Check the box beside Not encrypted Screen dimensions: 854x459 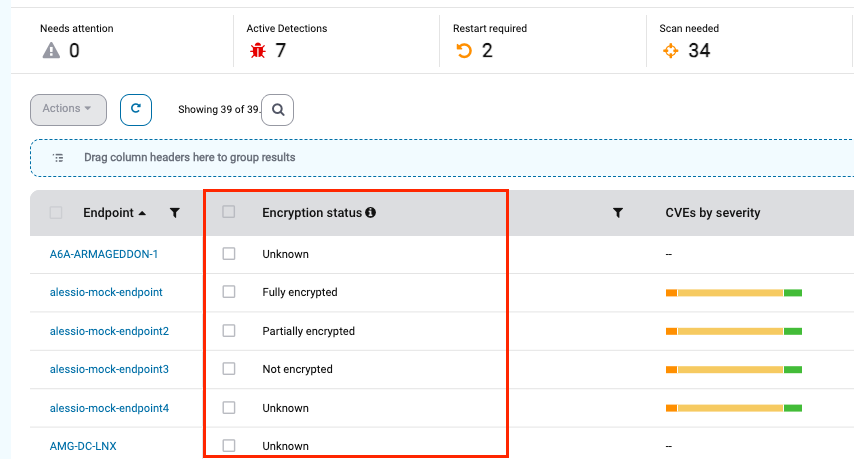tap(229, 369)
